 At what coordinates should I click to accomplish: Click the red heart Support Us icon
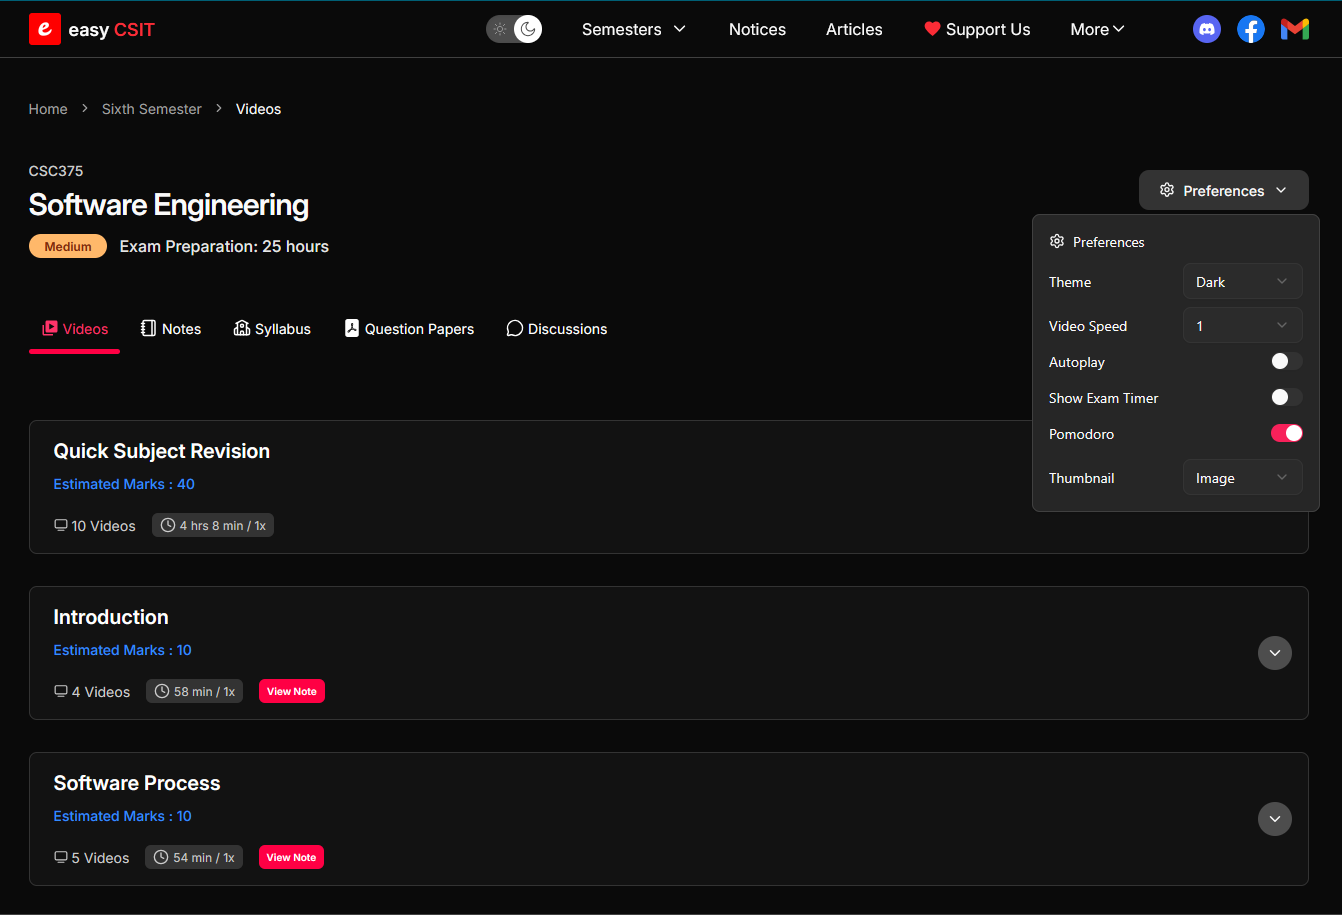932,29
